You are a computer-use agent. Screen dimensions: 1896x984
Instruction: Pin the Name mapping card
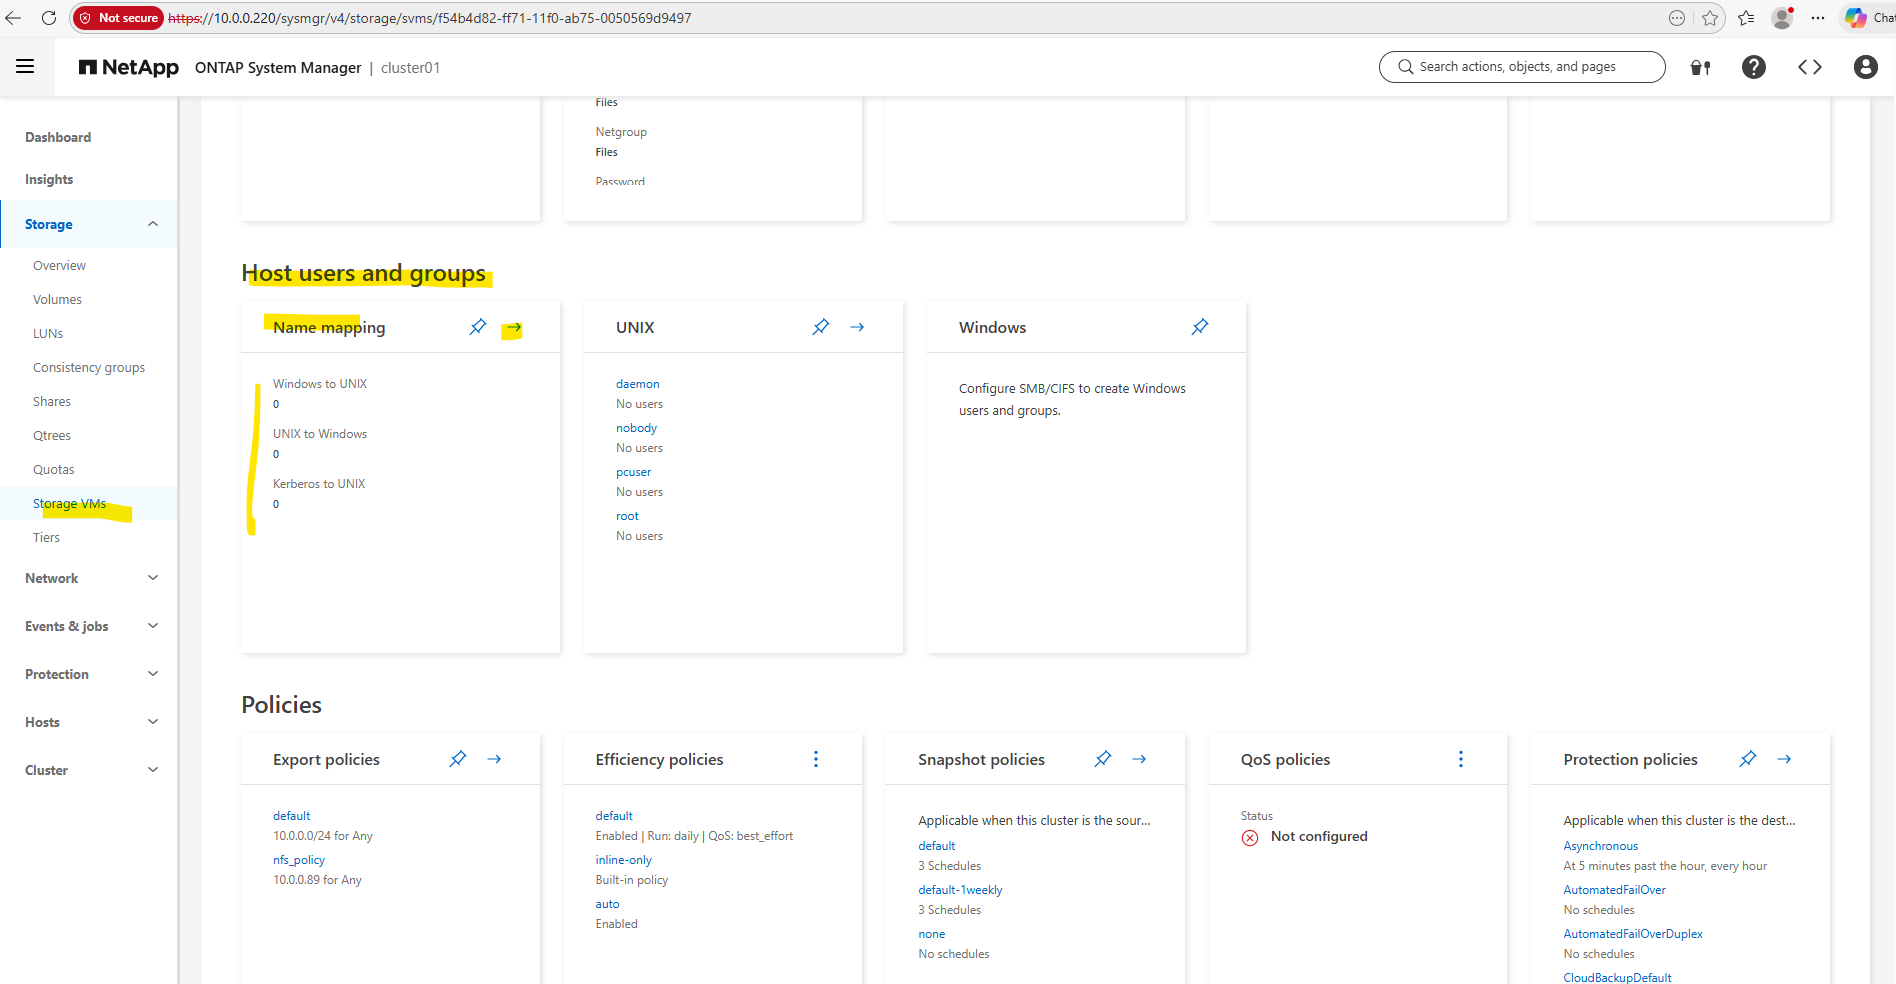point(478,327)
